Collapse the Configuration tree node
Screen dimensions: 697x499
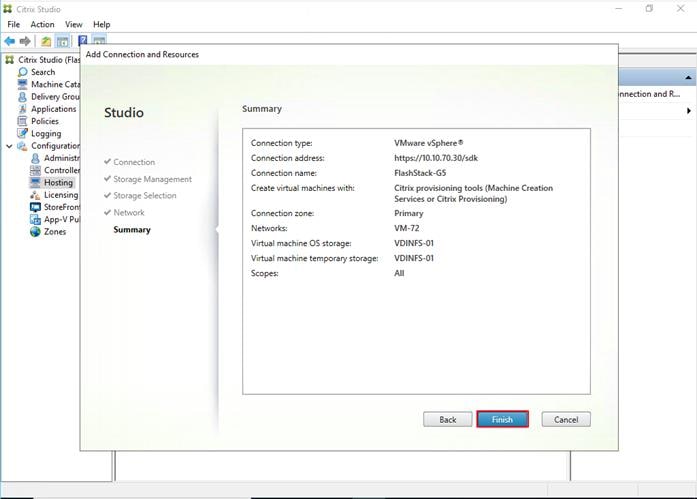pos(9,146)
